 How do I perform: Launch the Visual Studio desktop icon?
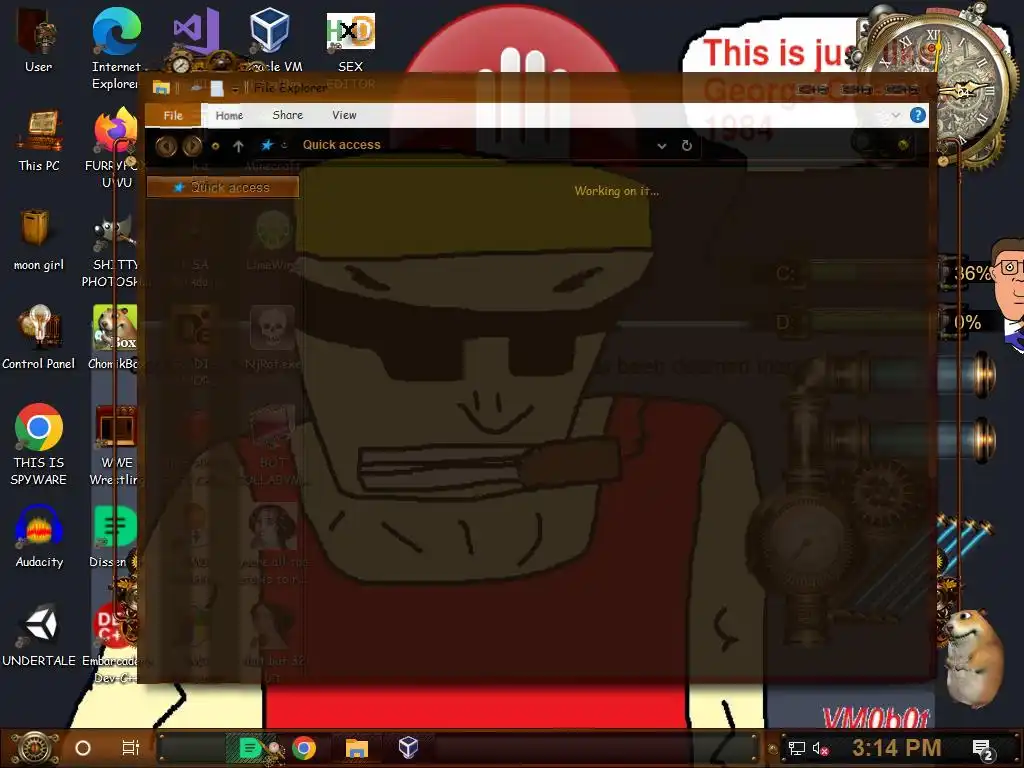195,33
